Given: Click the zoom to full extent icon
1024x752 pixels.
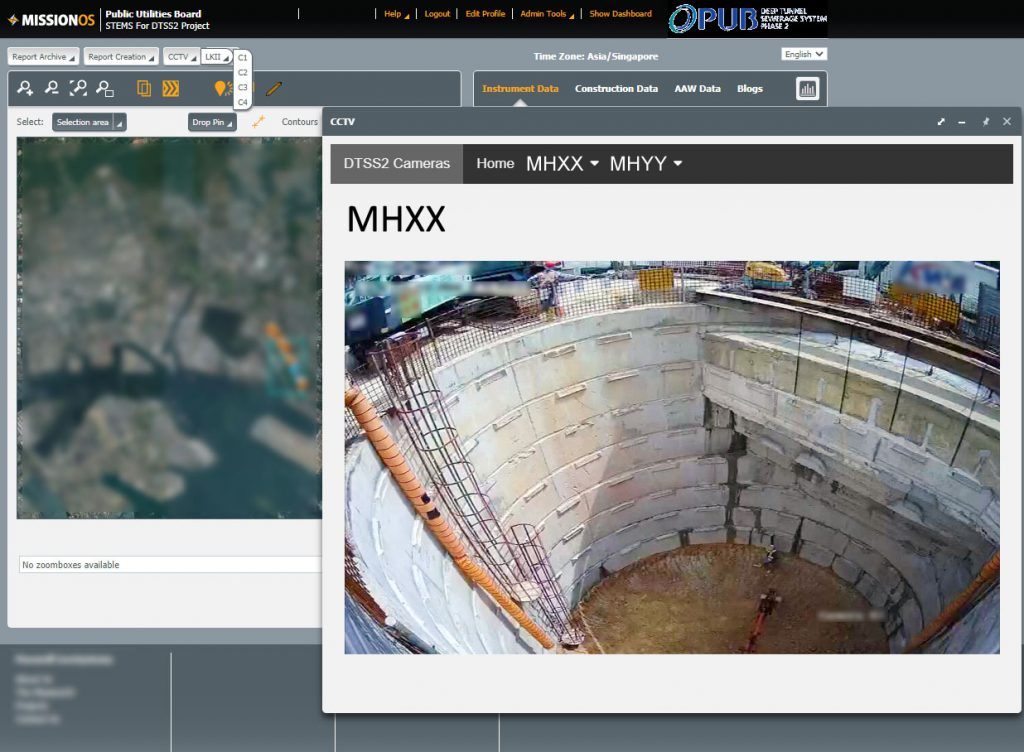Looking at the screenshot, I should [x=78, y=89].
